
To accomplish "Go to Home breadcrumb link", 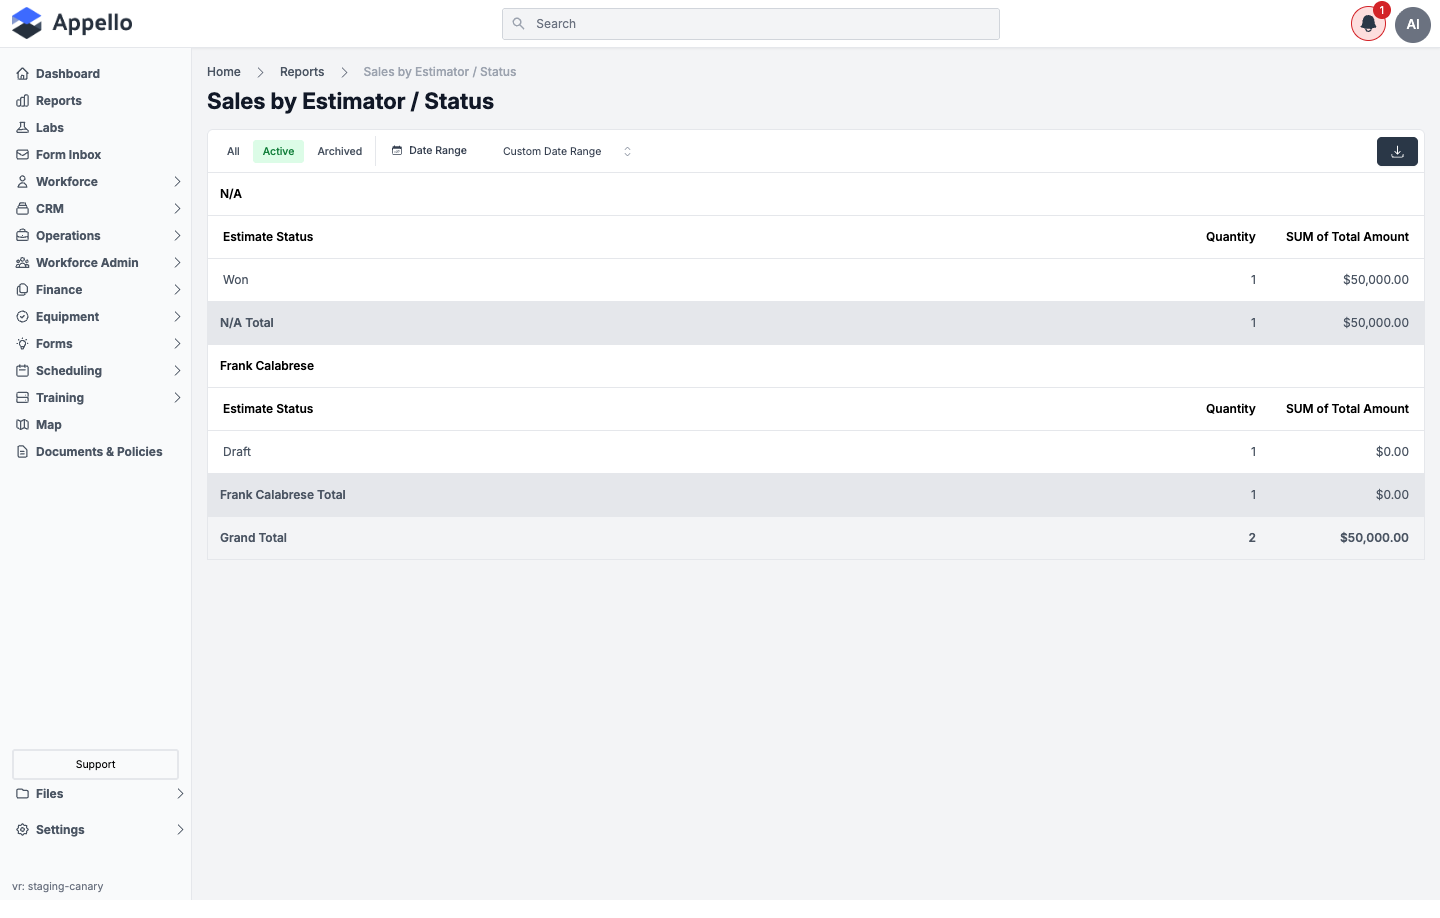I will [224, 72].
